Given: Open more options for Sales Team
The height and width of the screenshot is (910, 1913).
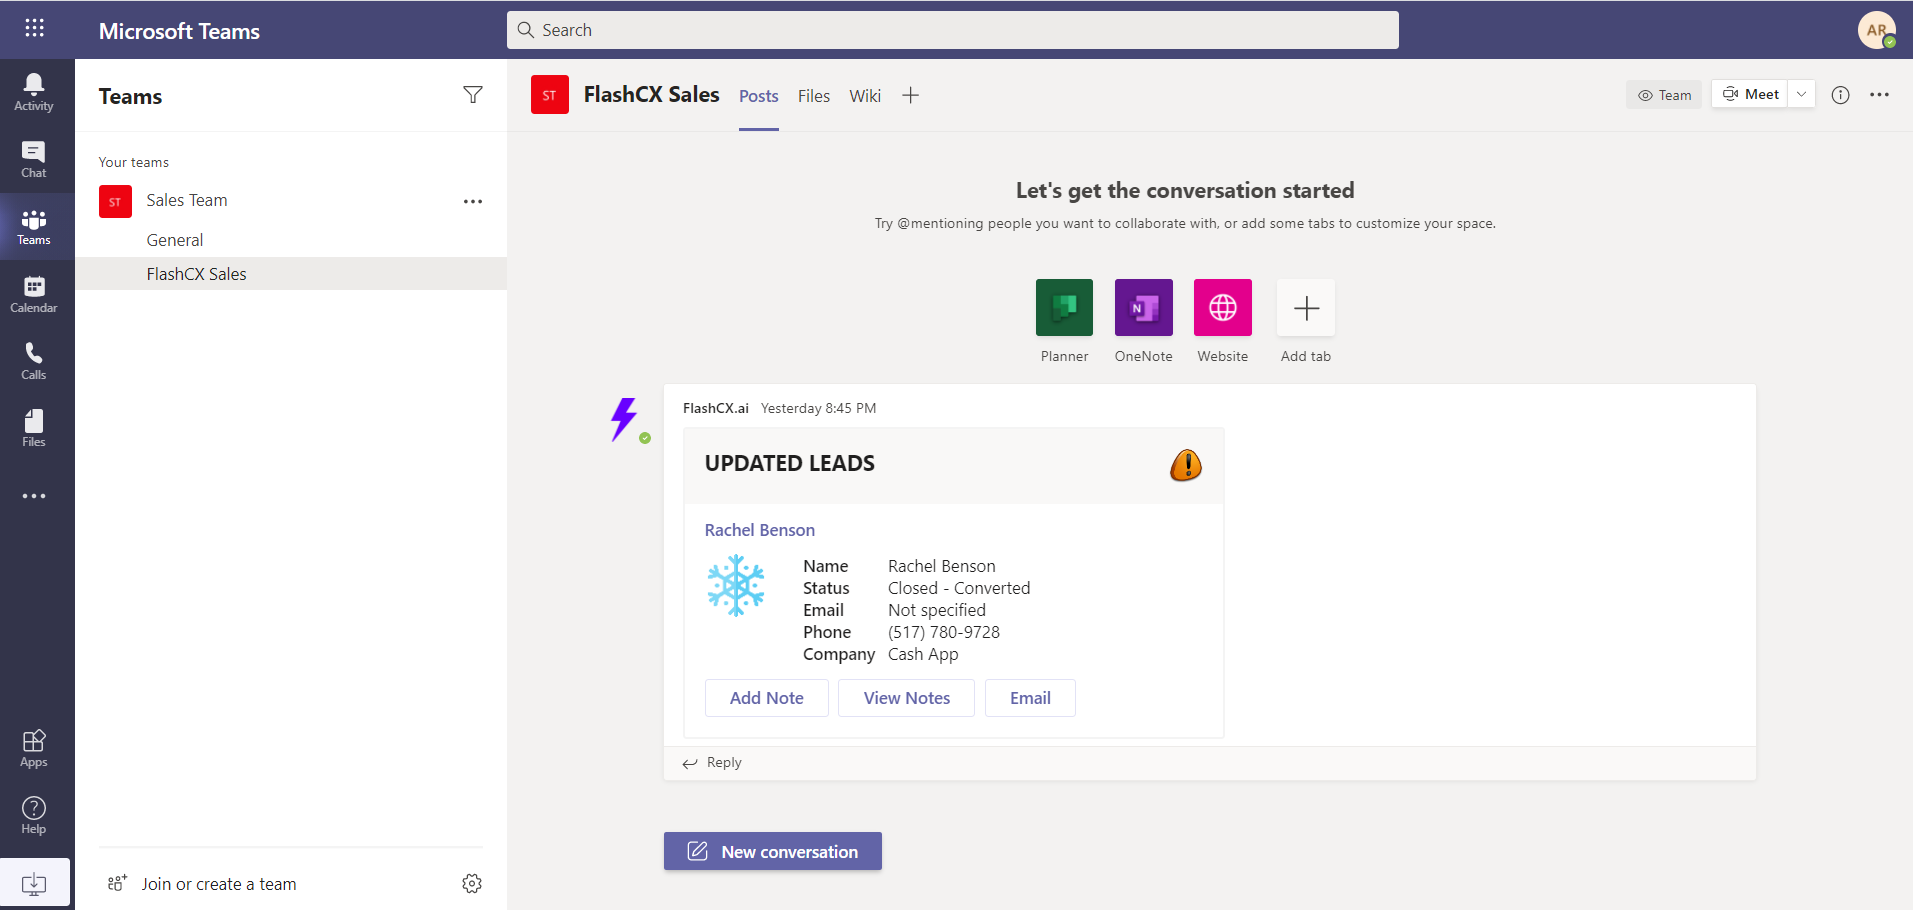Looking at the screenshot, I should (x=473, y=201).
